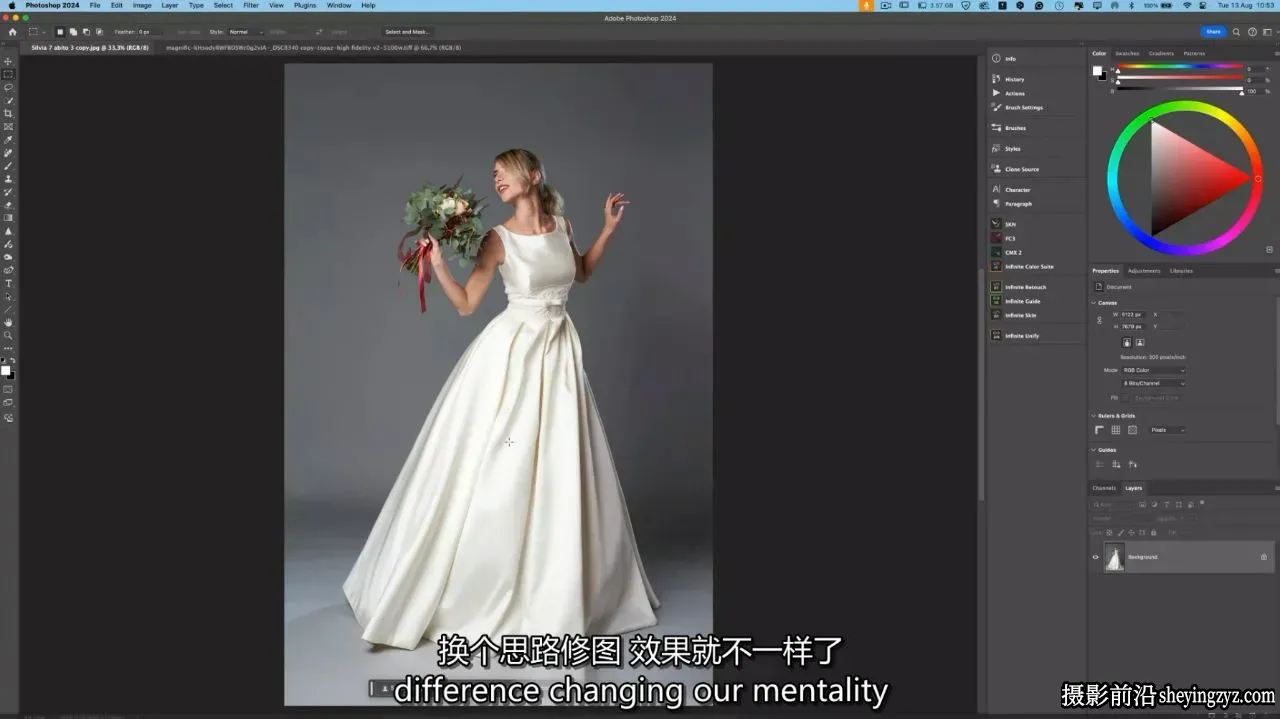The width and height of the screenshot is (1280, 719).
Task: Open the Actions panel icon
Action: [x=996, y=93]
